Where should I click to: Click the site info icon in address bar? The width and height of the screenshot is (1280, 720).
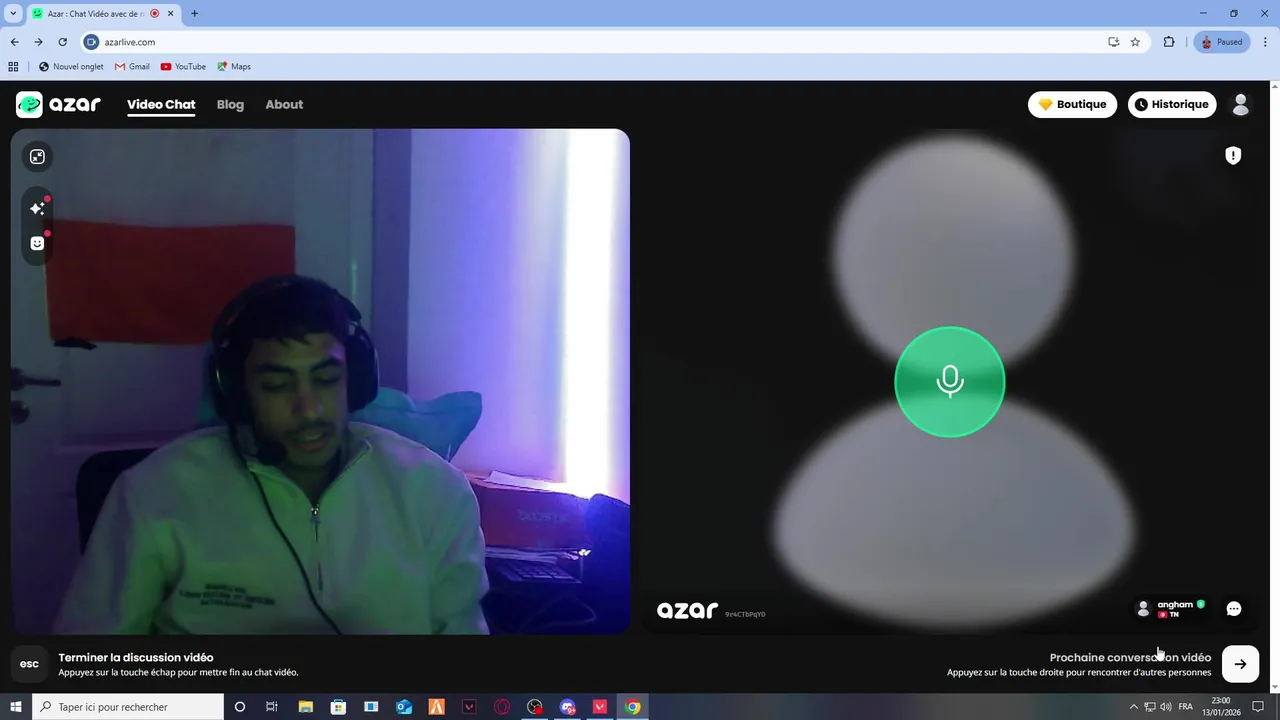[92, 42]
